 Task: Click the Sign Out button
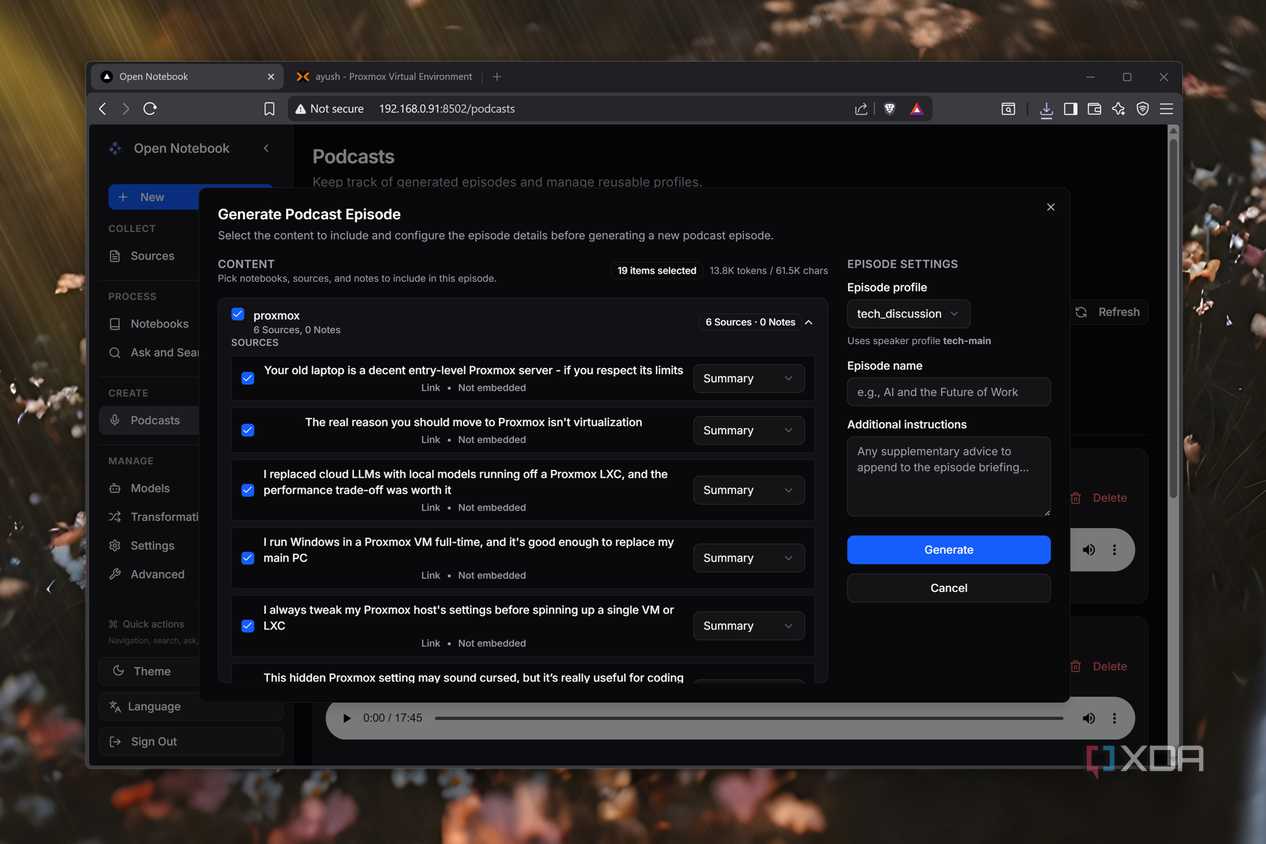click(191, 741)
